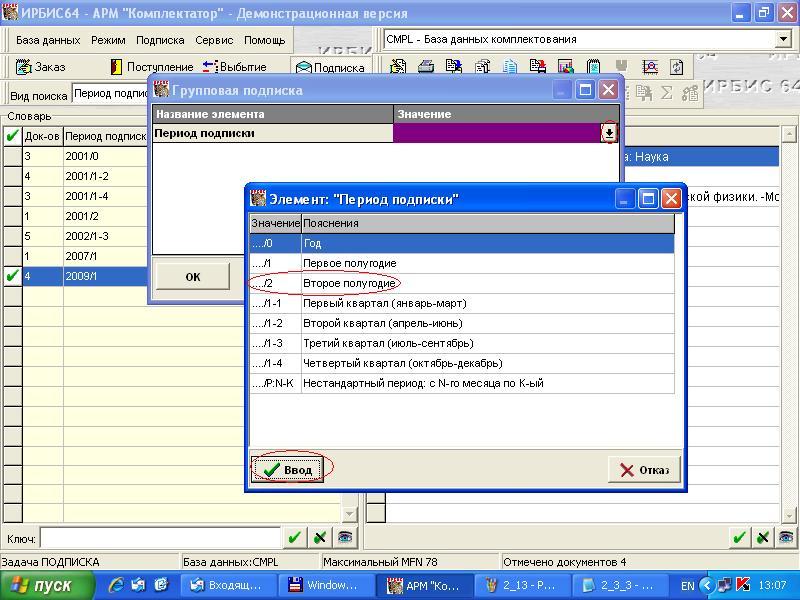800x600 pixels.
Task: Open the Сервис menu
Action: 214,41
